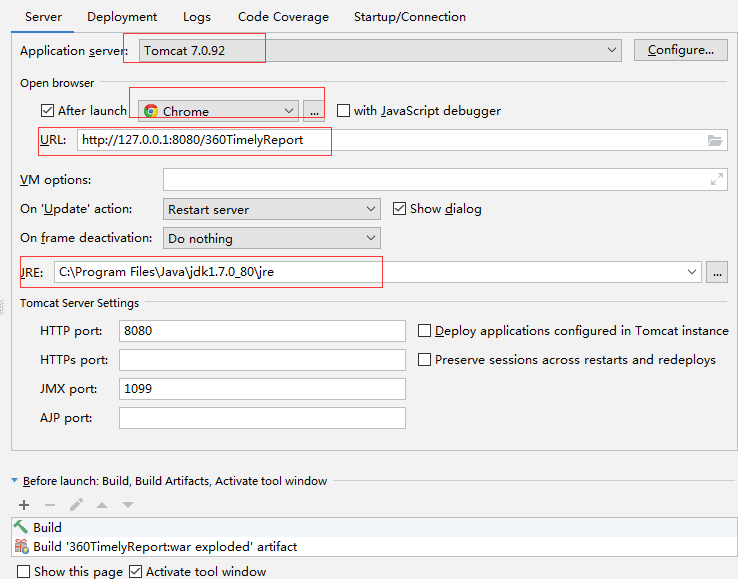Expand the VM options field icon
Viewport: 738px width, 579px height.
click(716, 179)
